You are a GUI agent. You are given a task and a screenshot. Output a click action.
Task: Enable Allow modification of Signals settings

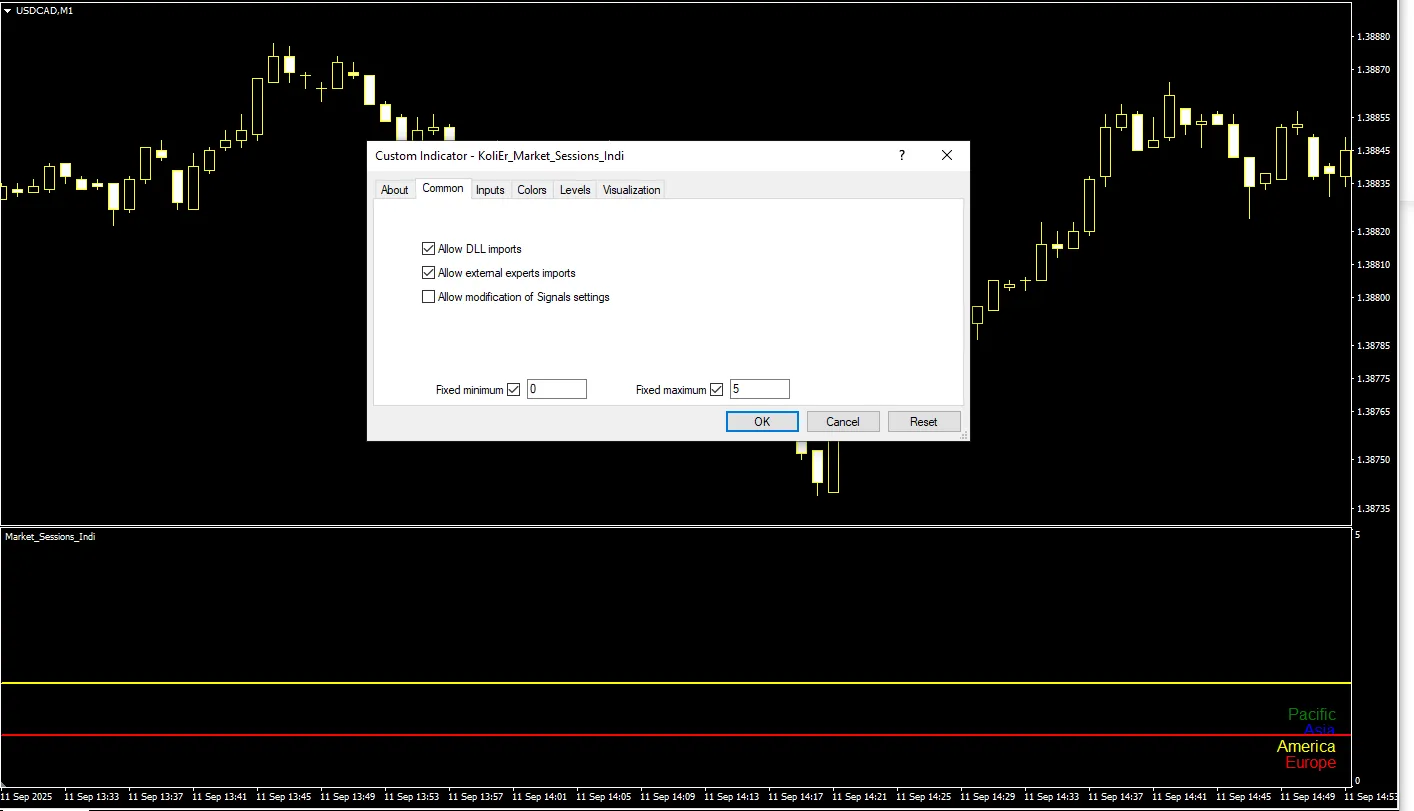click(429, 297)
